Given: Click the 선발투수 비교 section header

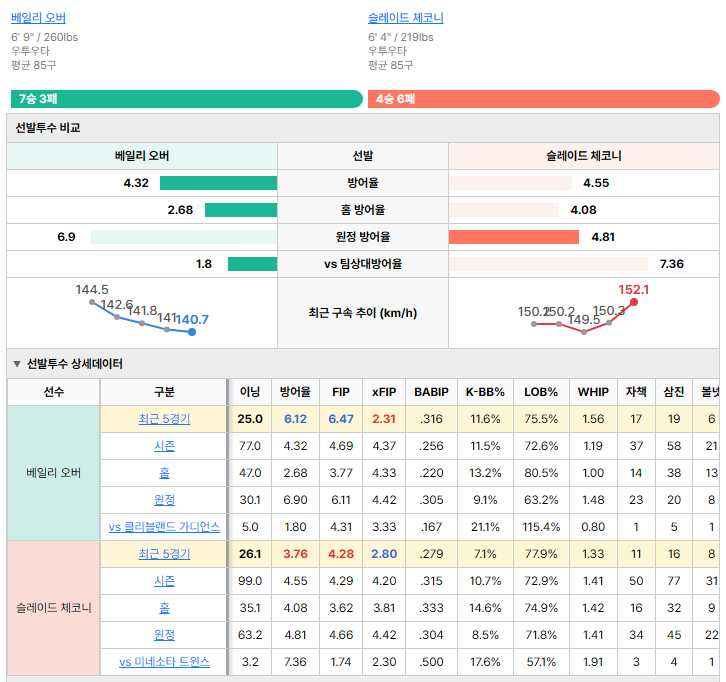Looking at the screenshot, I should click(x=363, y=128).
